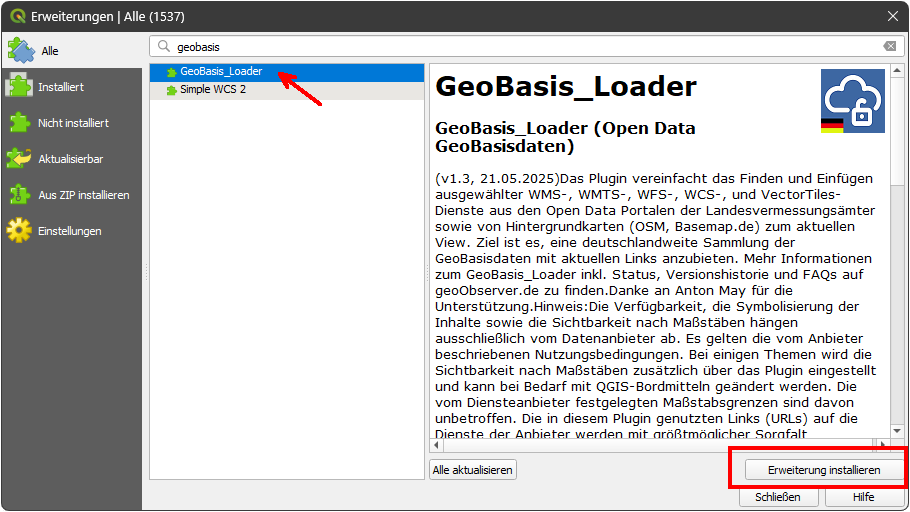The height and width of the screenshot is (512, 910).
Task: Select Simple WCS 2 in the plugin list
Action: (287, 90)
